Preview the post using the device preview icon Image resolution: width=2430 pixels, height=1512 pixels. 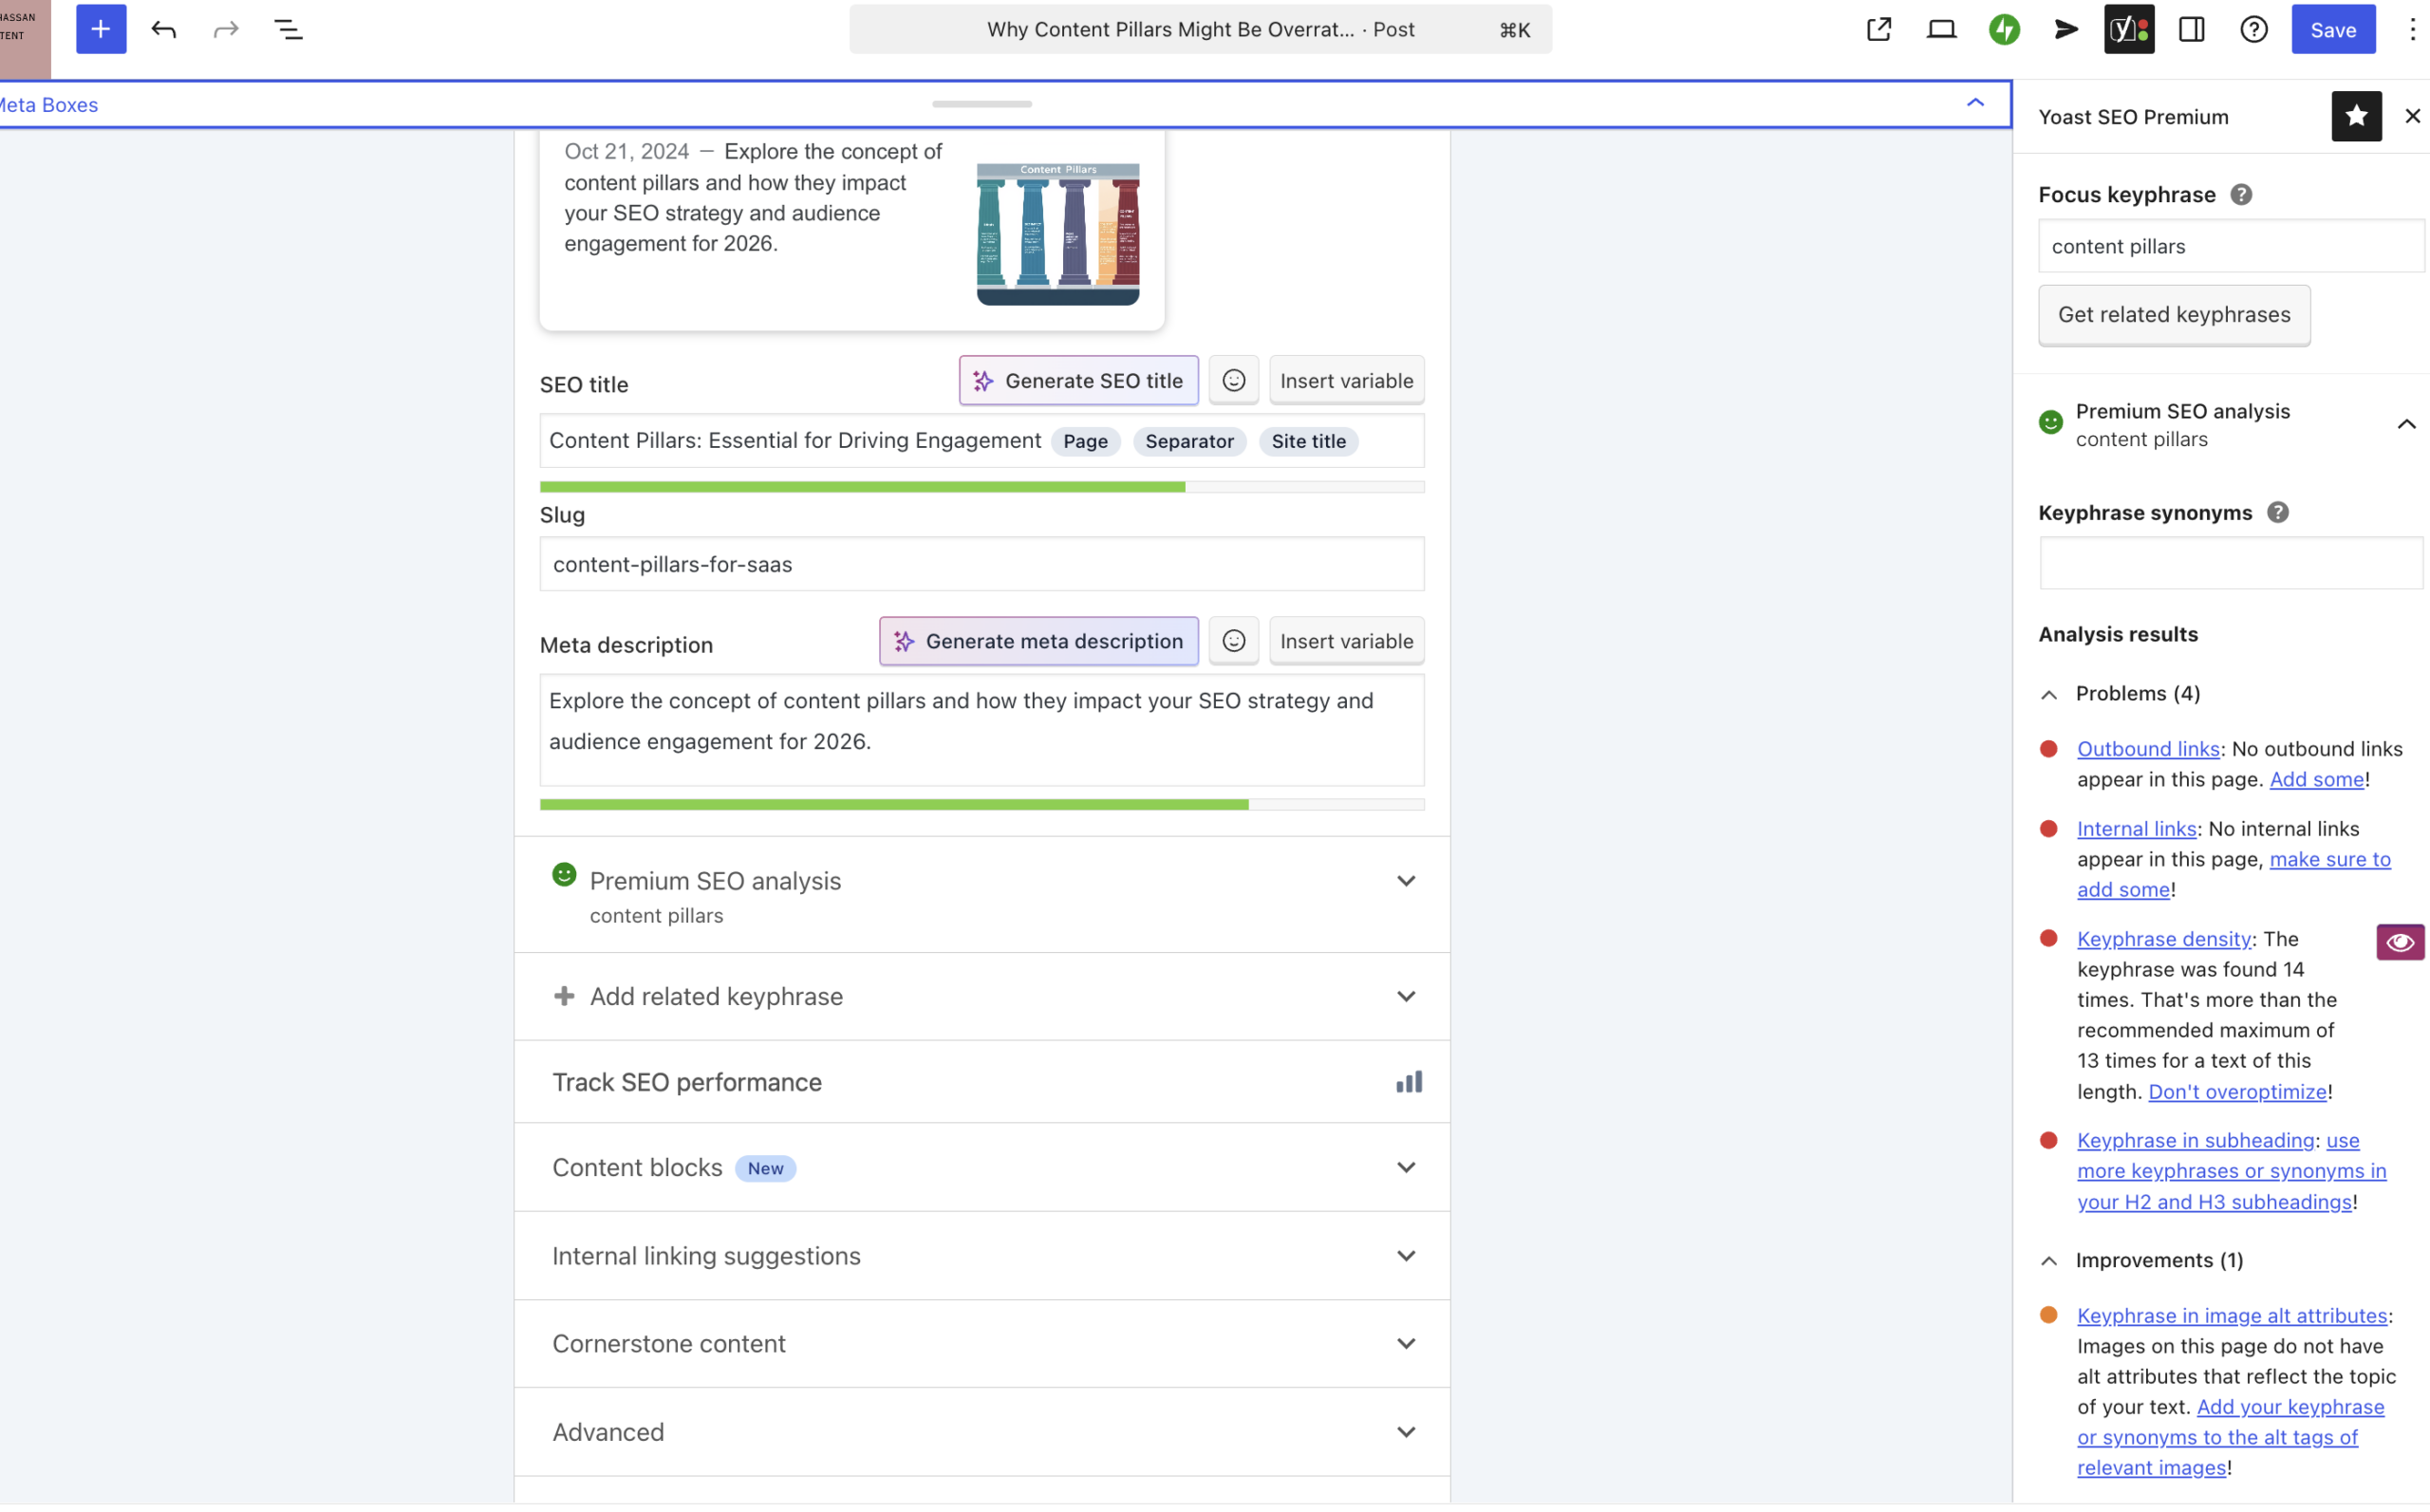[x=1941, y=29]
